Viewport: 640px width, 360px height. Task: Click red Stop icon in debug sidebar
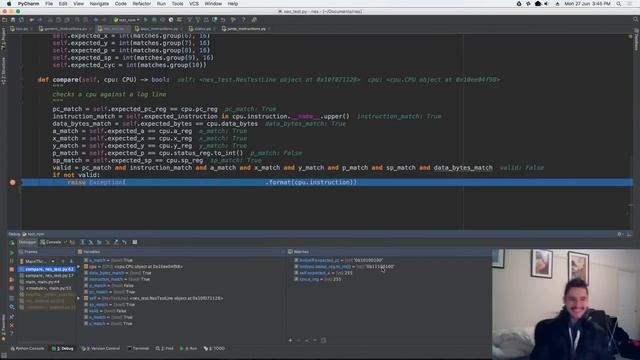[12, 269]
